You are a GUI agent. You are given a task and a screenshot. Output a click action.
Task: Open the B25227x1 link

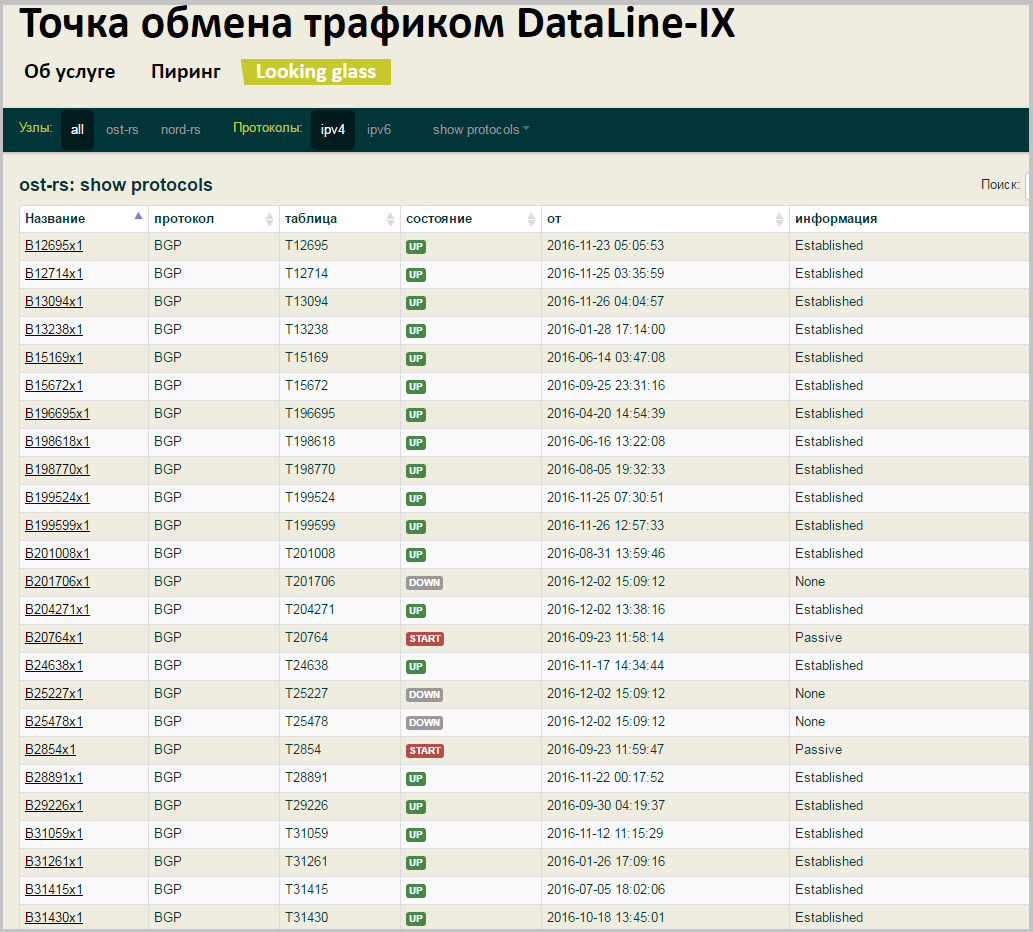(x=54, y=694)
